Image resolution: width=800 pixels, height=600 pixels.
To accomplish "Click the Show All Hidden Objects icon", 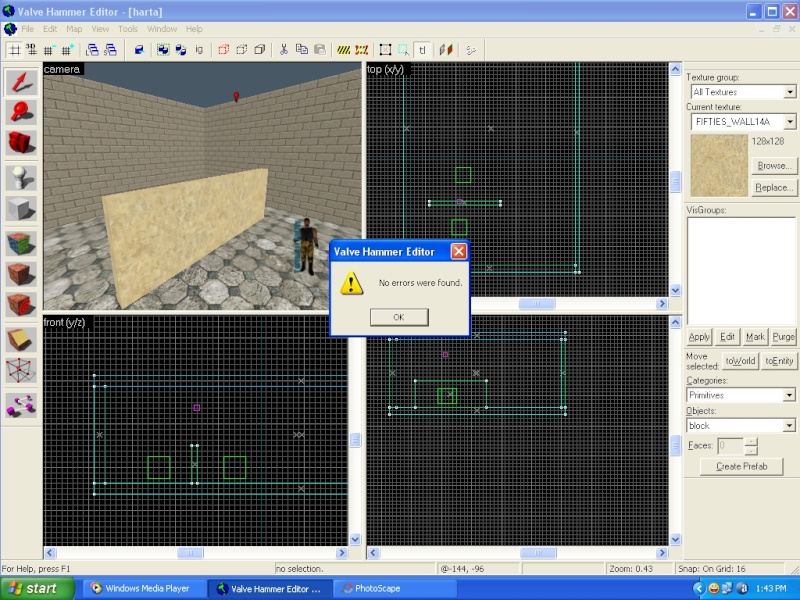I will click(x=260, y=50).
